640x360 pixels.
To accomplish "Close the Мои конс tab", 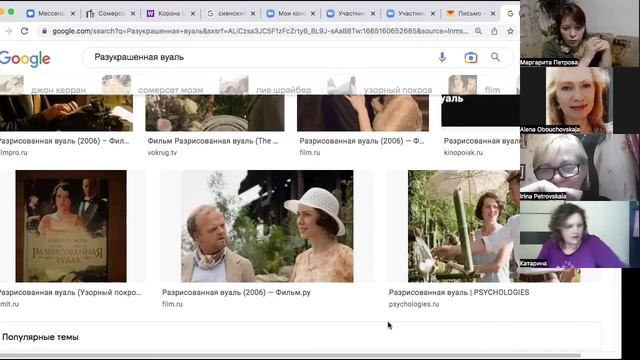I will pos(313,13).
